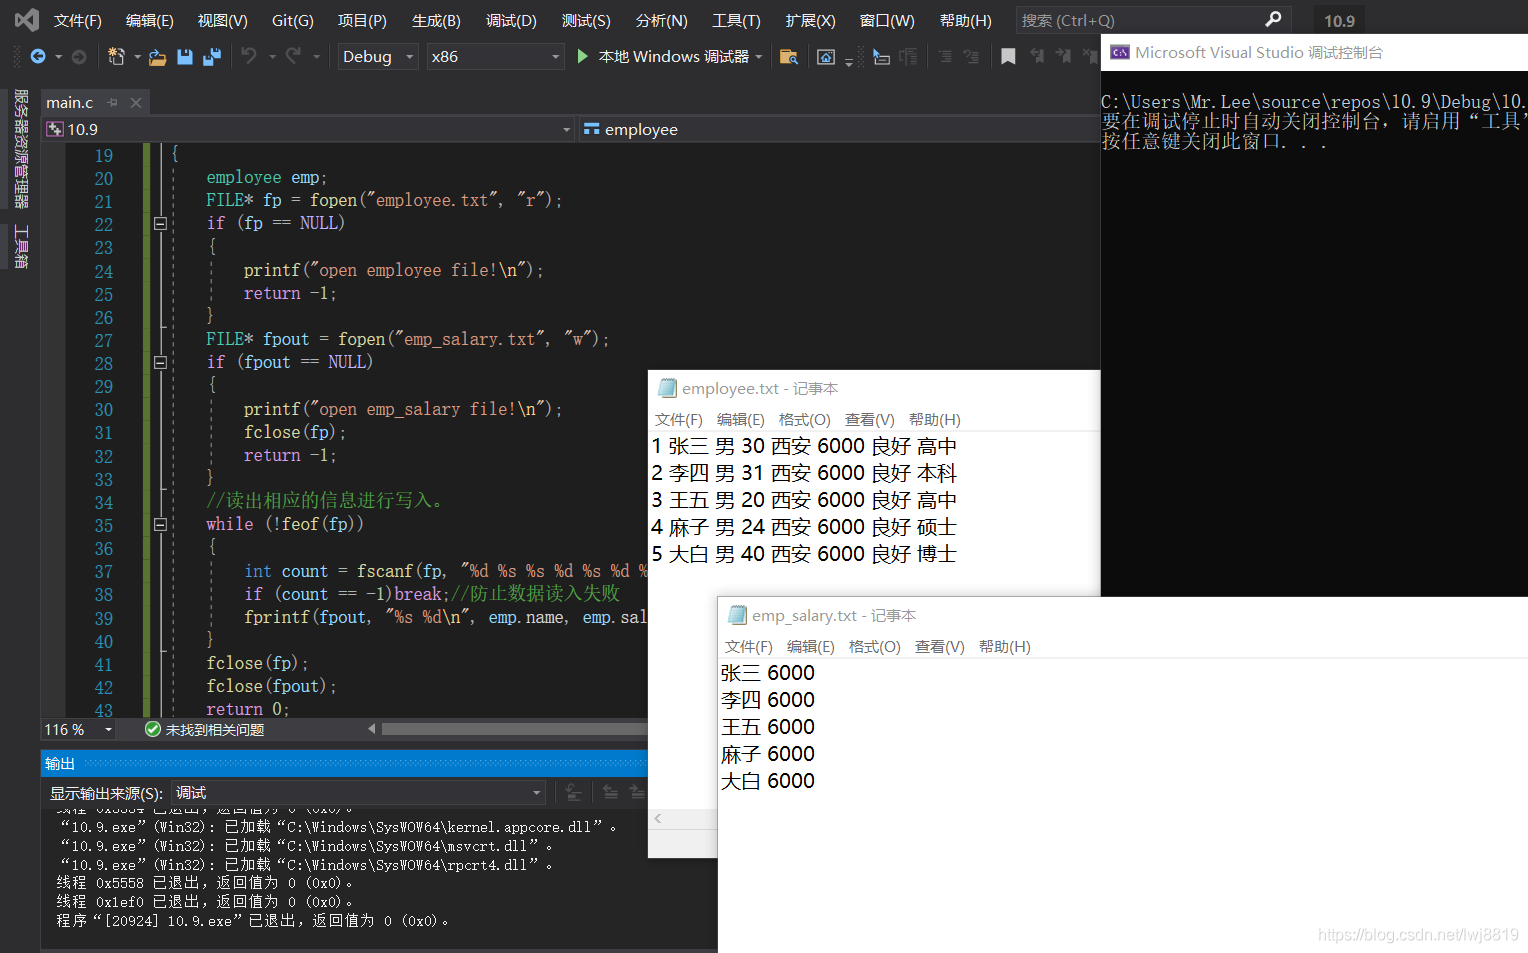
Task: Close the main.c editor tab
Action: point(136,102)
